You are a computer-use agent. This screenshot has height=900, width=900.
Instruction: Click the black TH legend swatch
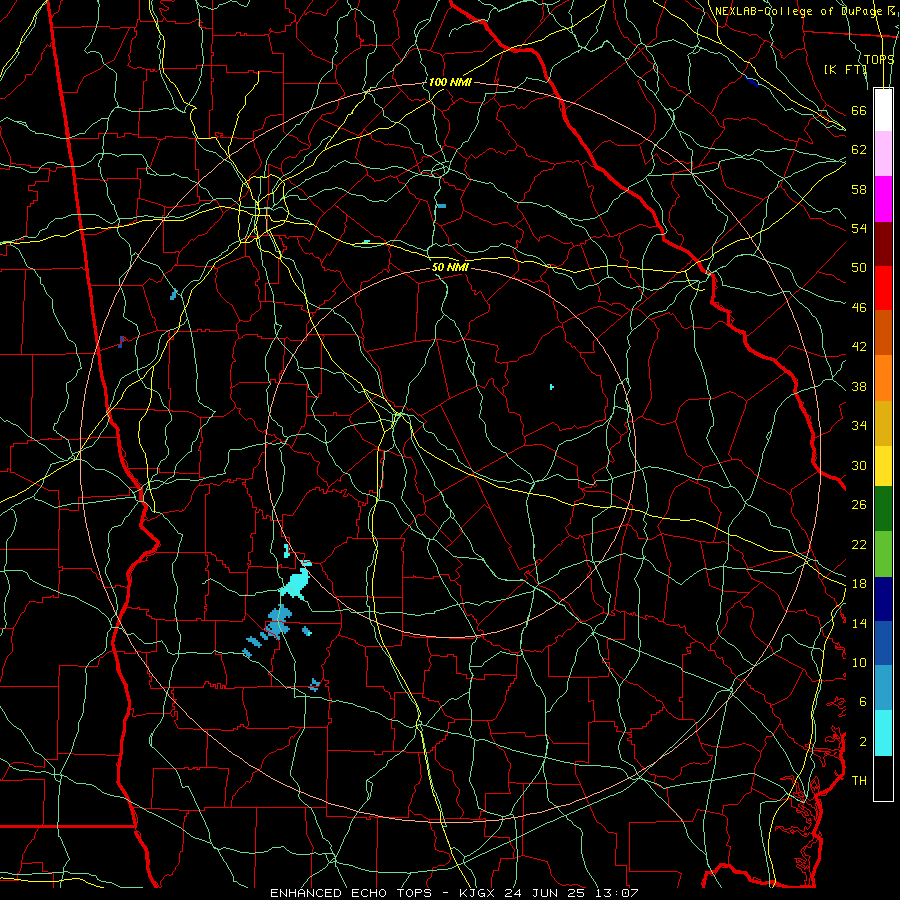click(x=883, y=778)
